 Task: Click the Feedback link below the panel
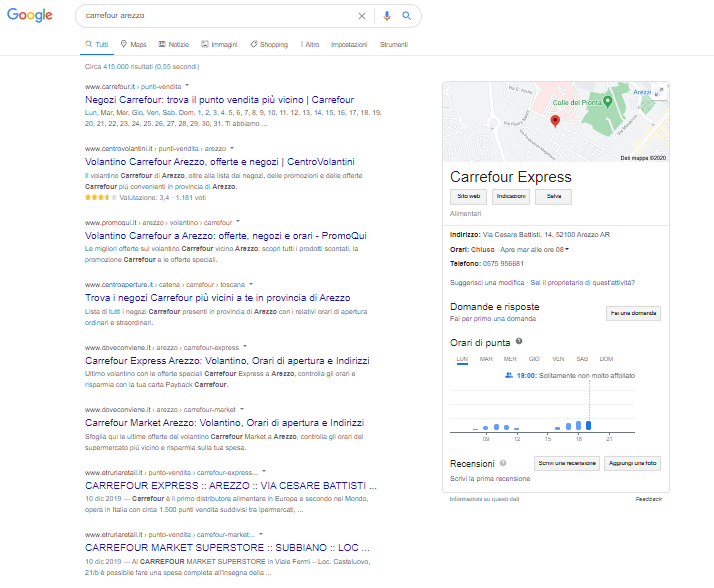pos(648,499)
